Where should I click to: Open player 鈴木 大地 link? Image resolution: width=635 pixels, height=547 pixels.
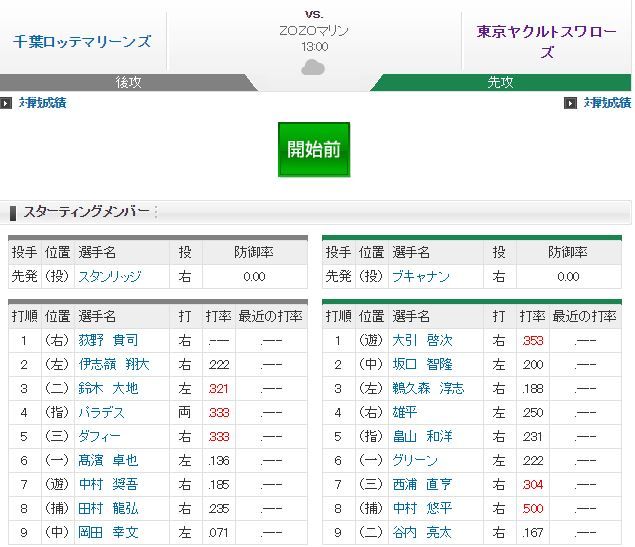coord(108,388)
